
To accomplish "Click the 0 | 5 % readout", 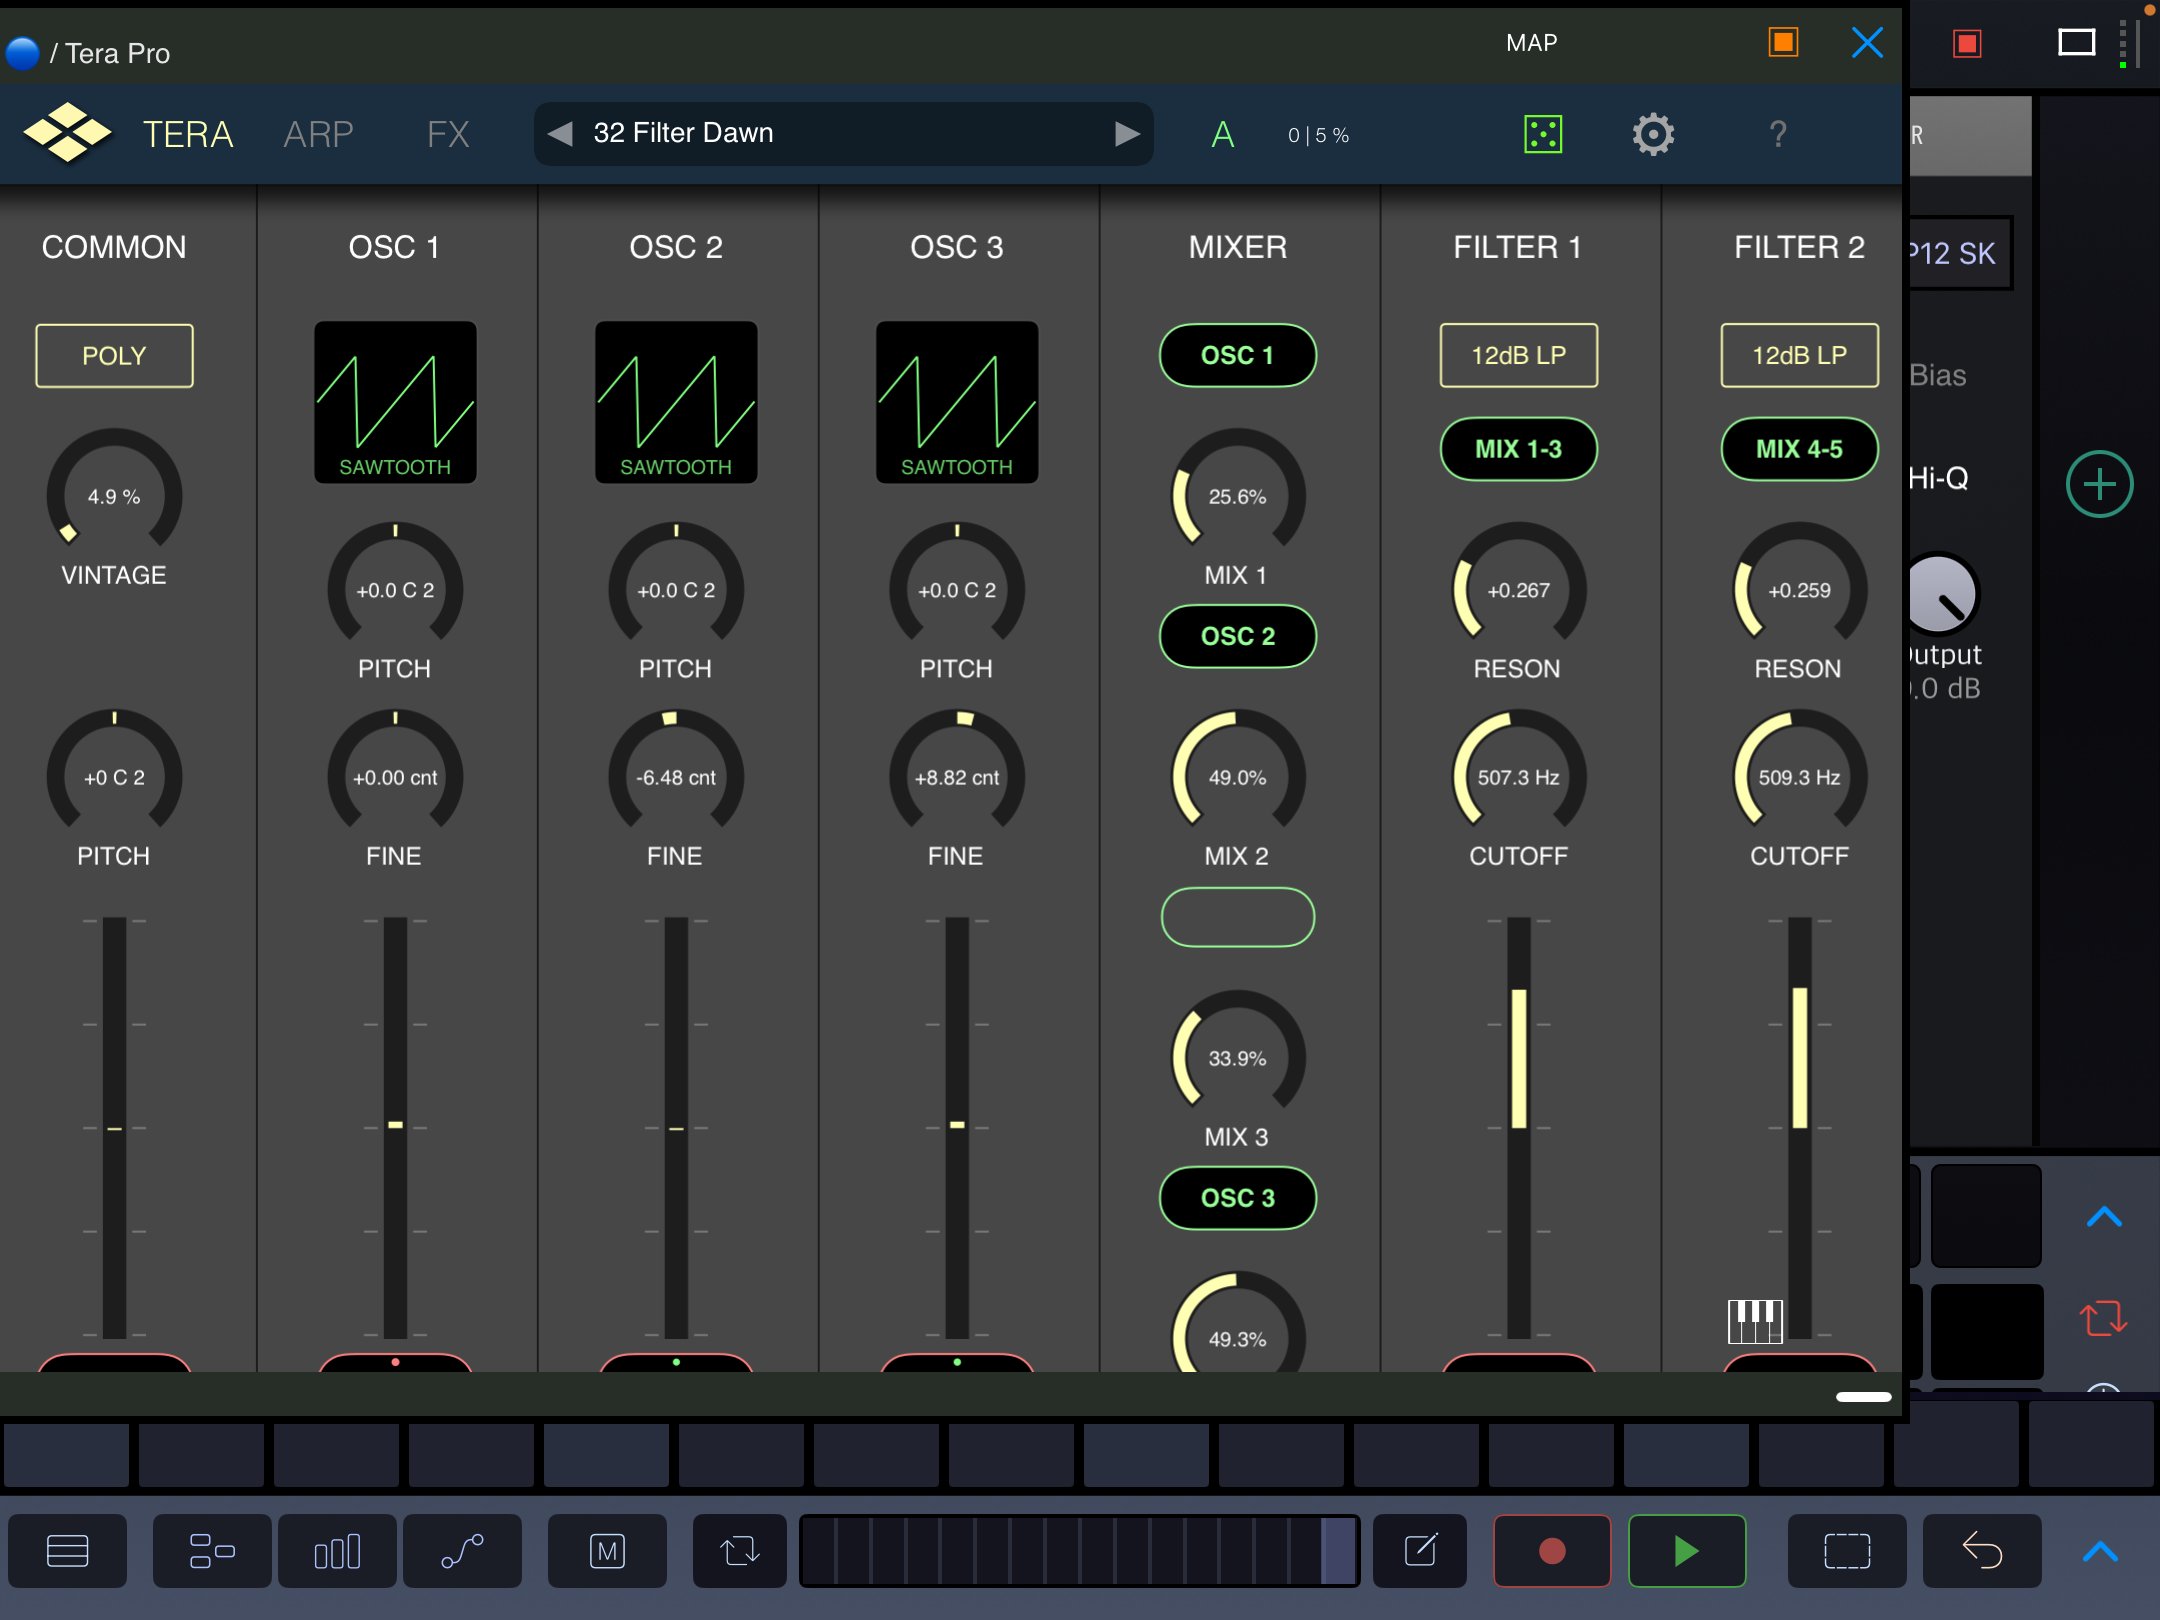I will (x=1319, y=135).
